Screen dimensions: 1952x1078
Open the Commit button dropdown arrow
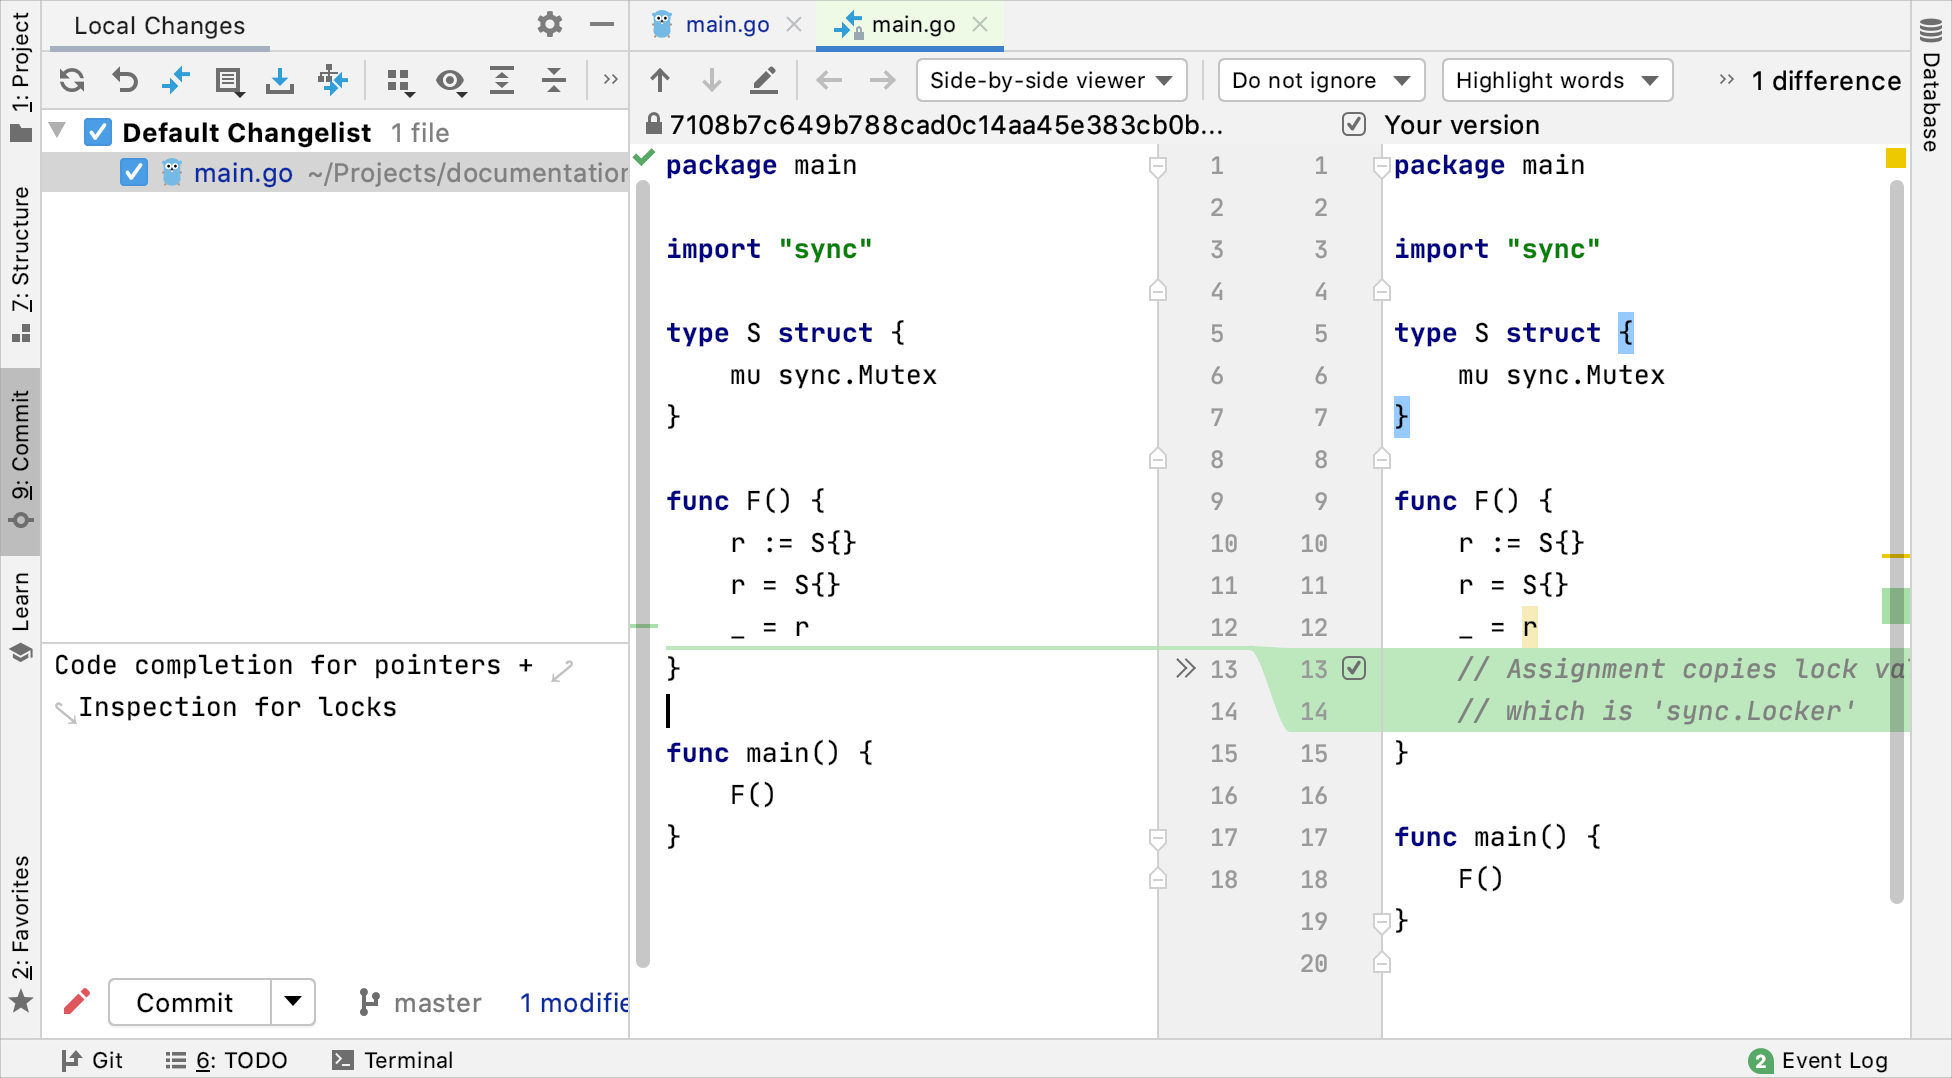[x=293, y=1001]
